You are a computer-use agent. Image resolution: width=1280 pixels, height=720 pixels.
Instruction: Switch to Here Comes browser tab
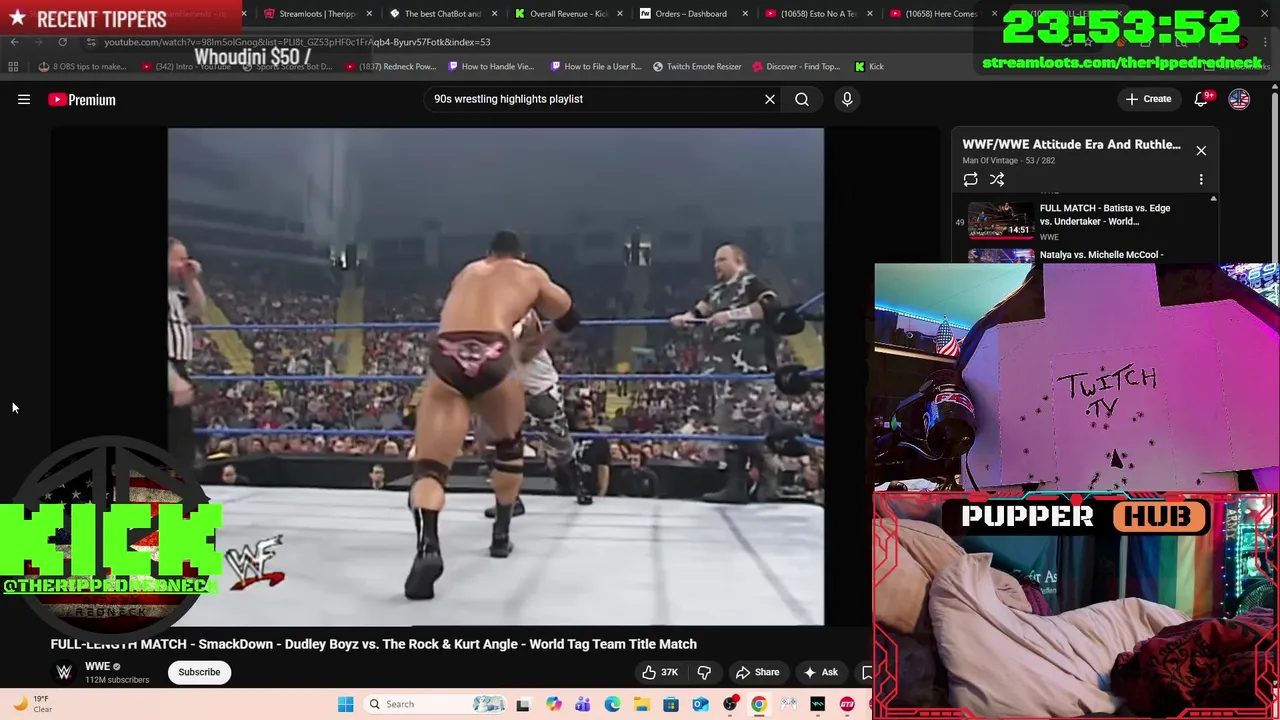(x=942, y=14)
